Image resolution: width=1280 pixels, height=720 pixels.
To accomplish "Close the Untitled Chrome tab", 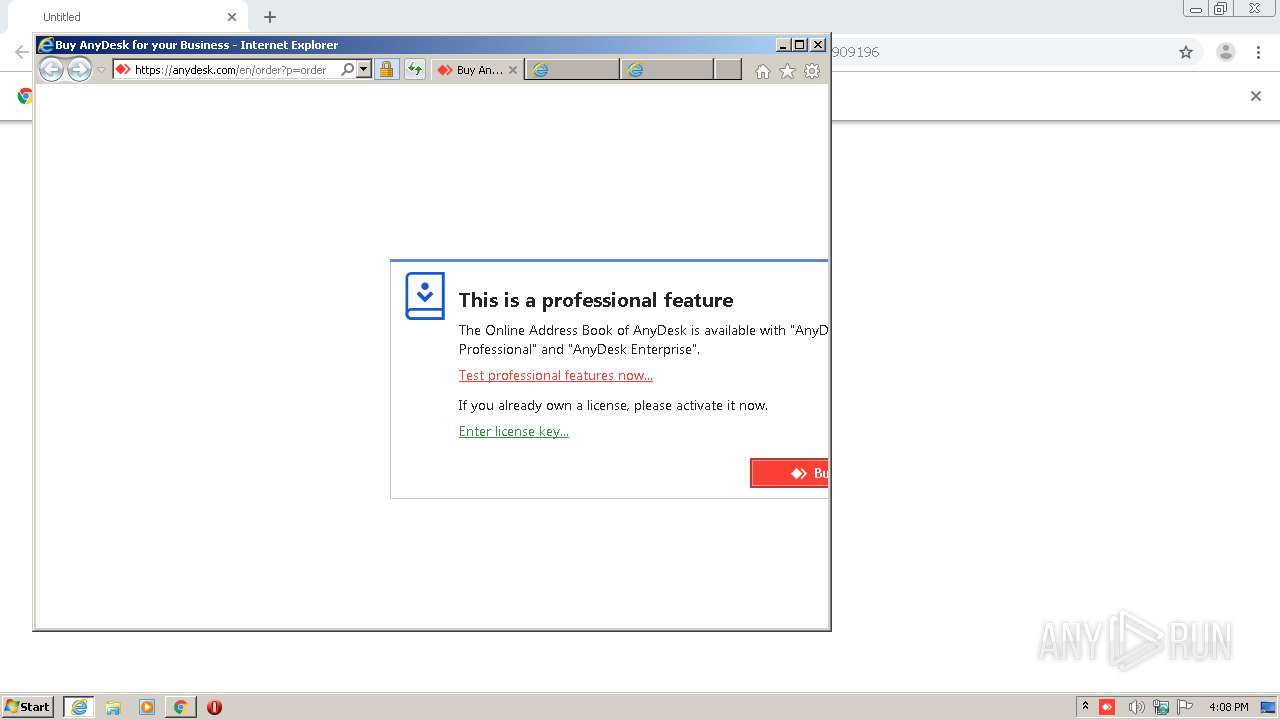I will (232, 17).
